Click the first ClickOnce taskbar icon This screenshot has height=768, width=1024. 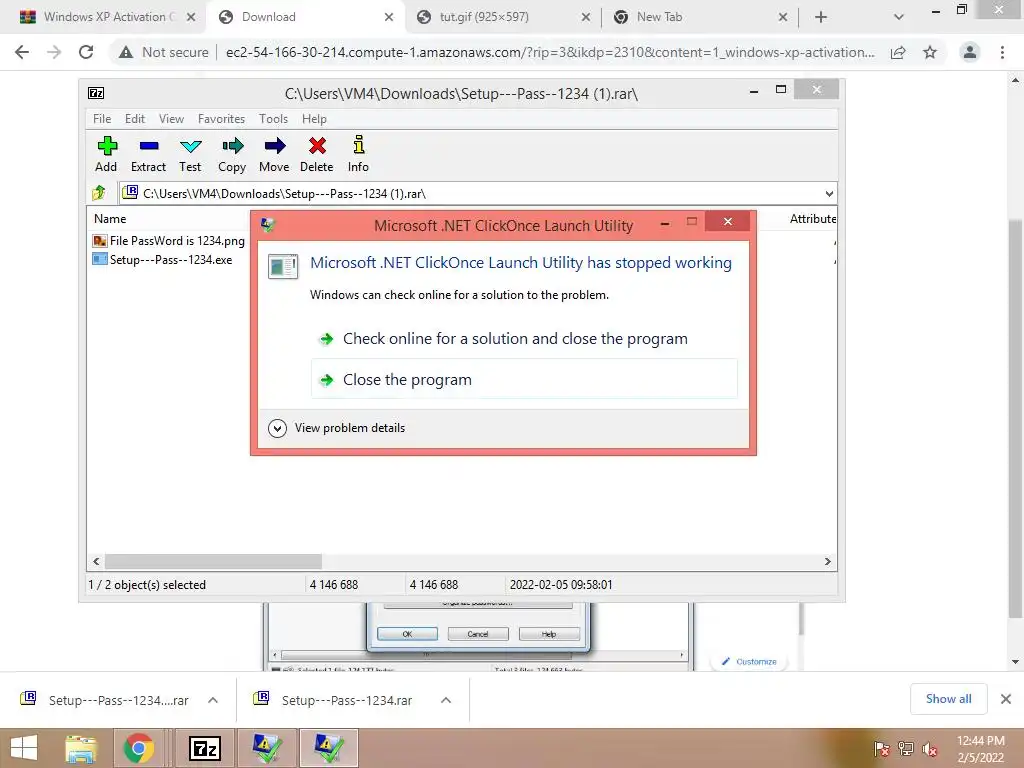(267, 748)
